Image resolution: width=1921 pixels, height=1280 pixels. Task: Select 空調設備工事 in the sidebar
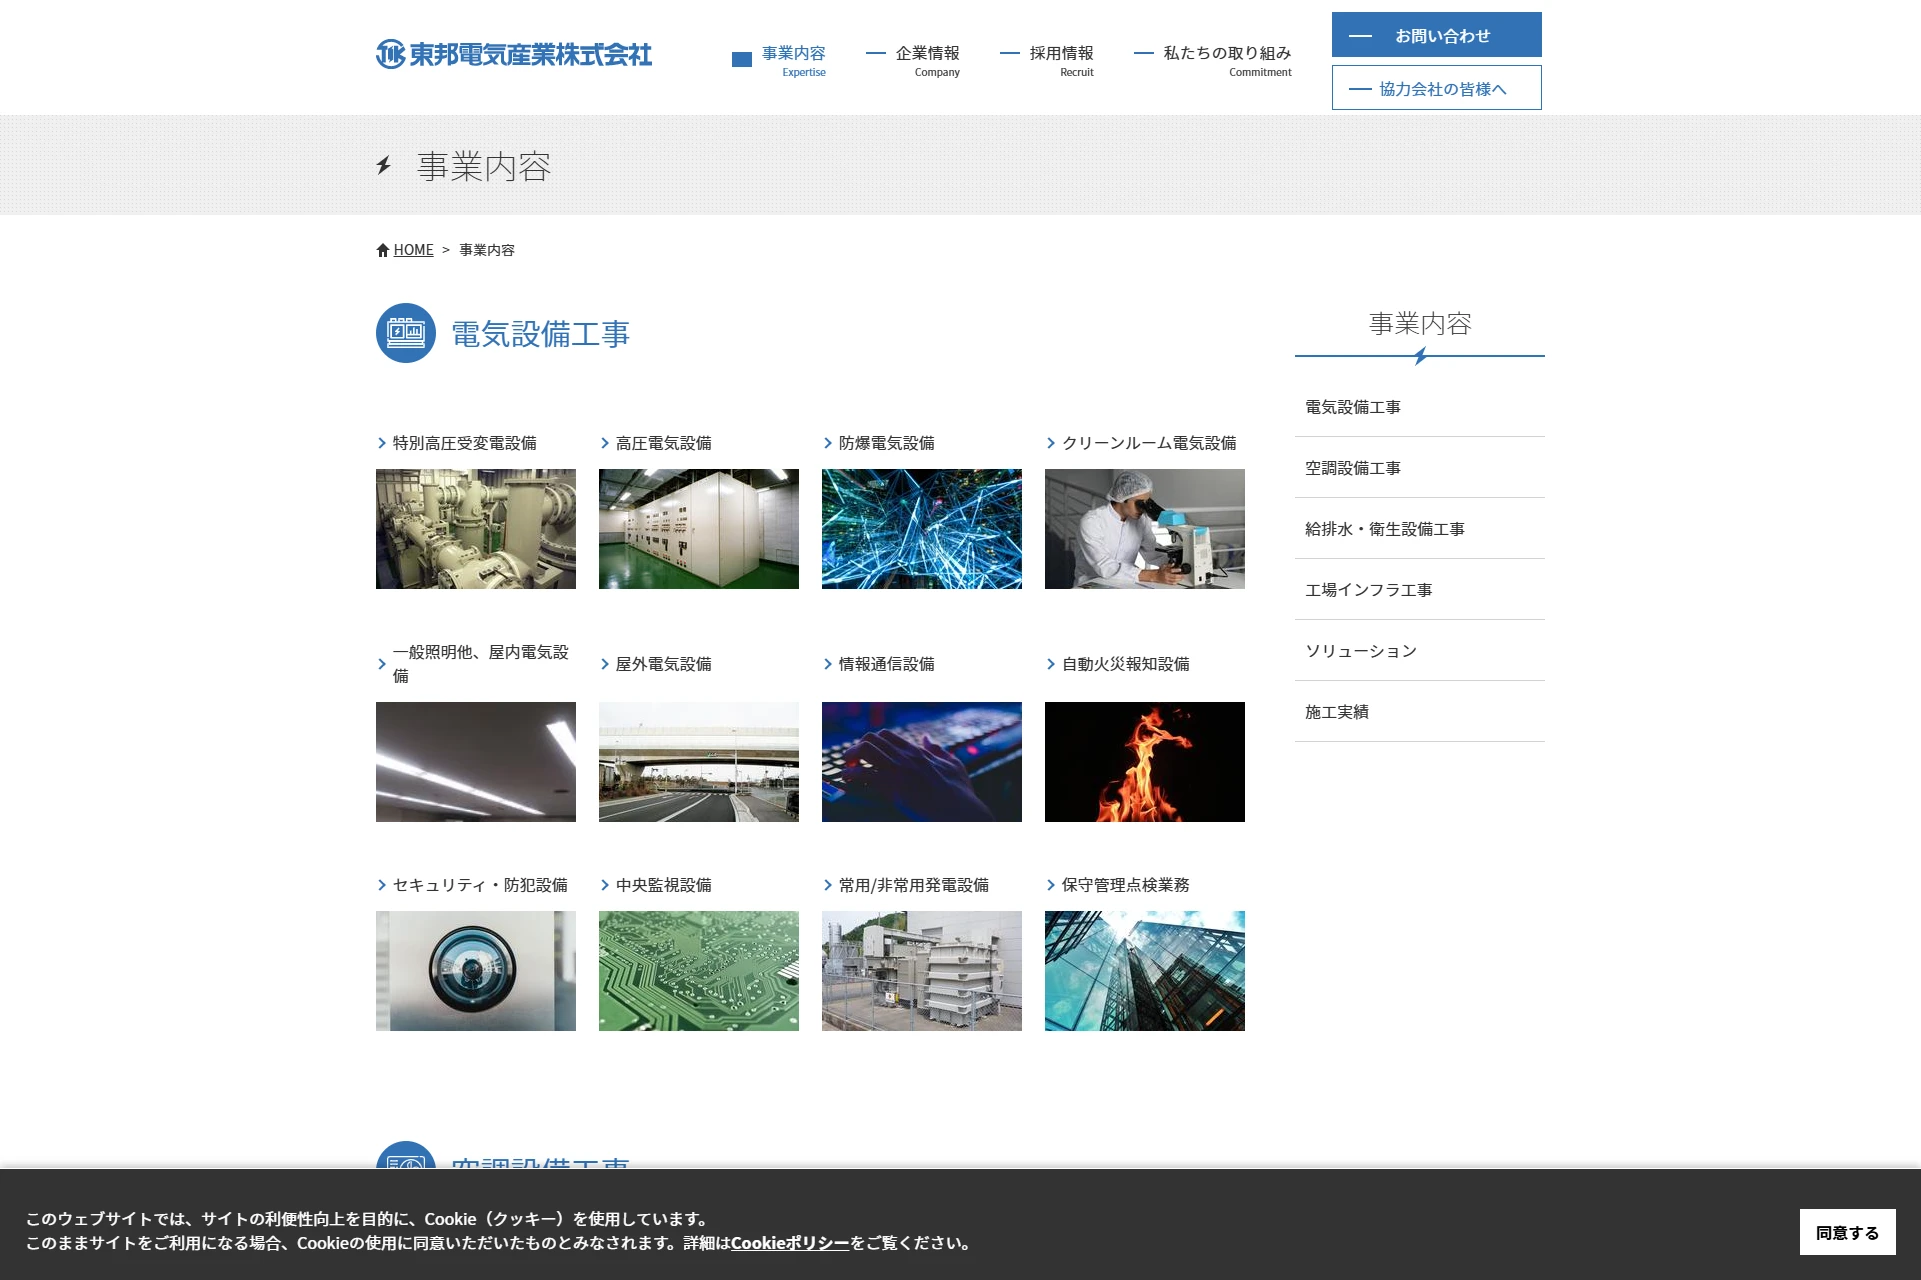pos(1352,468)
